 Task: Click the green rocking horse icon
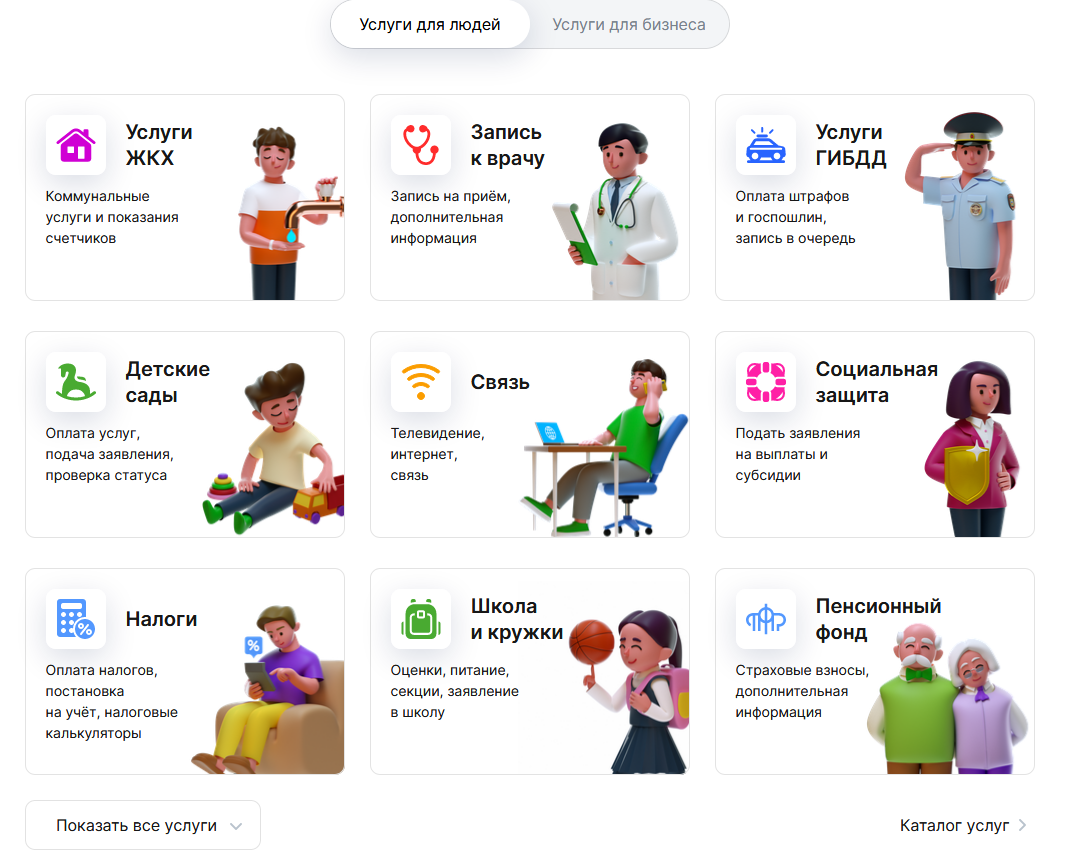point(76,382)
